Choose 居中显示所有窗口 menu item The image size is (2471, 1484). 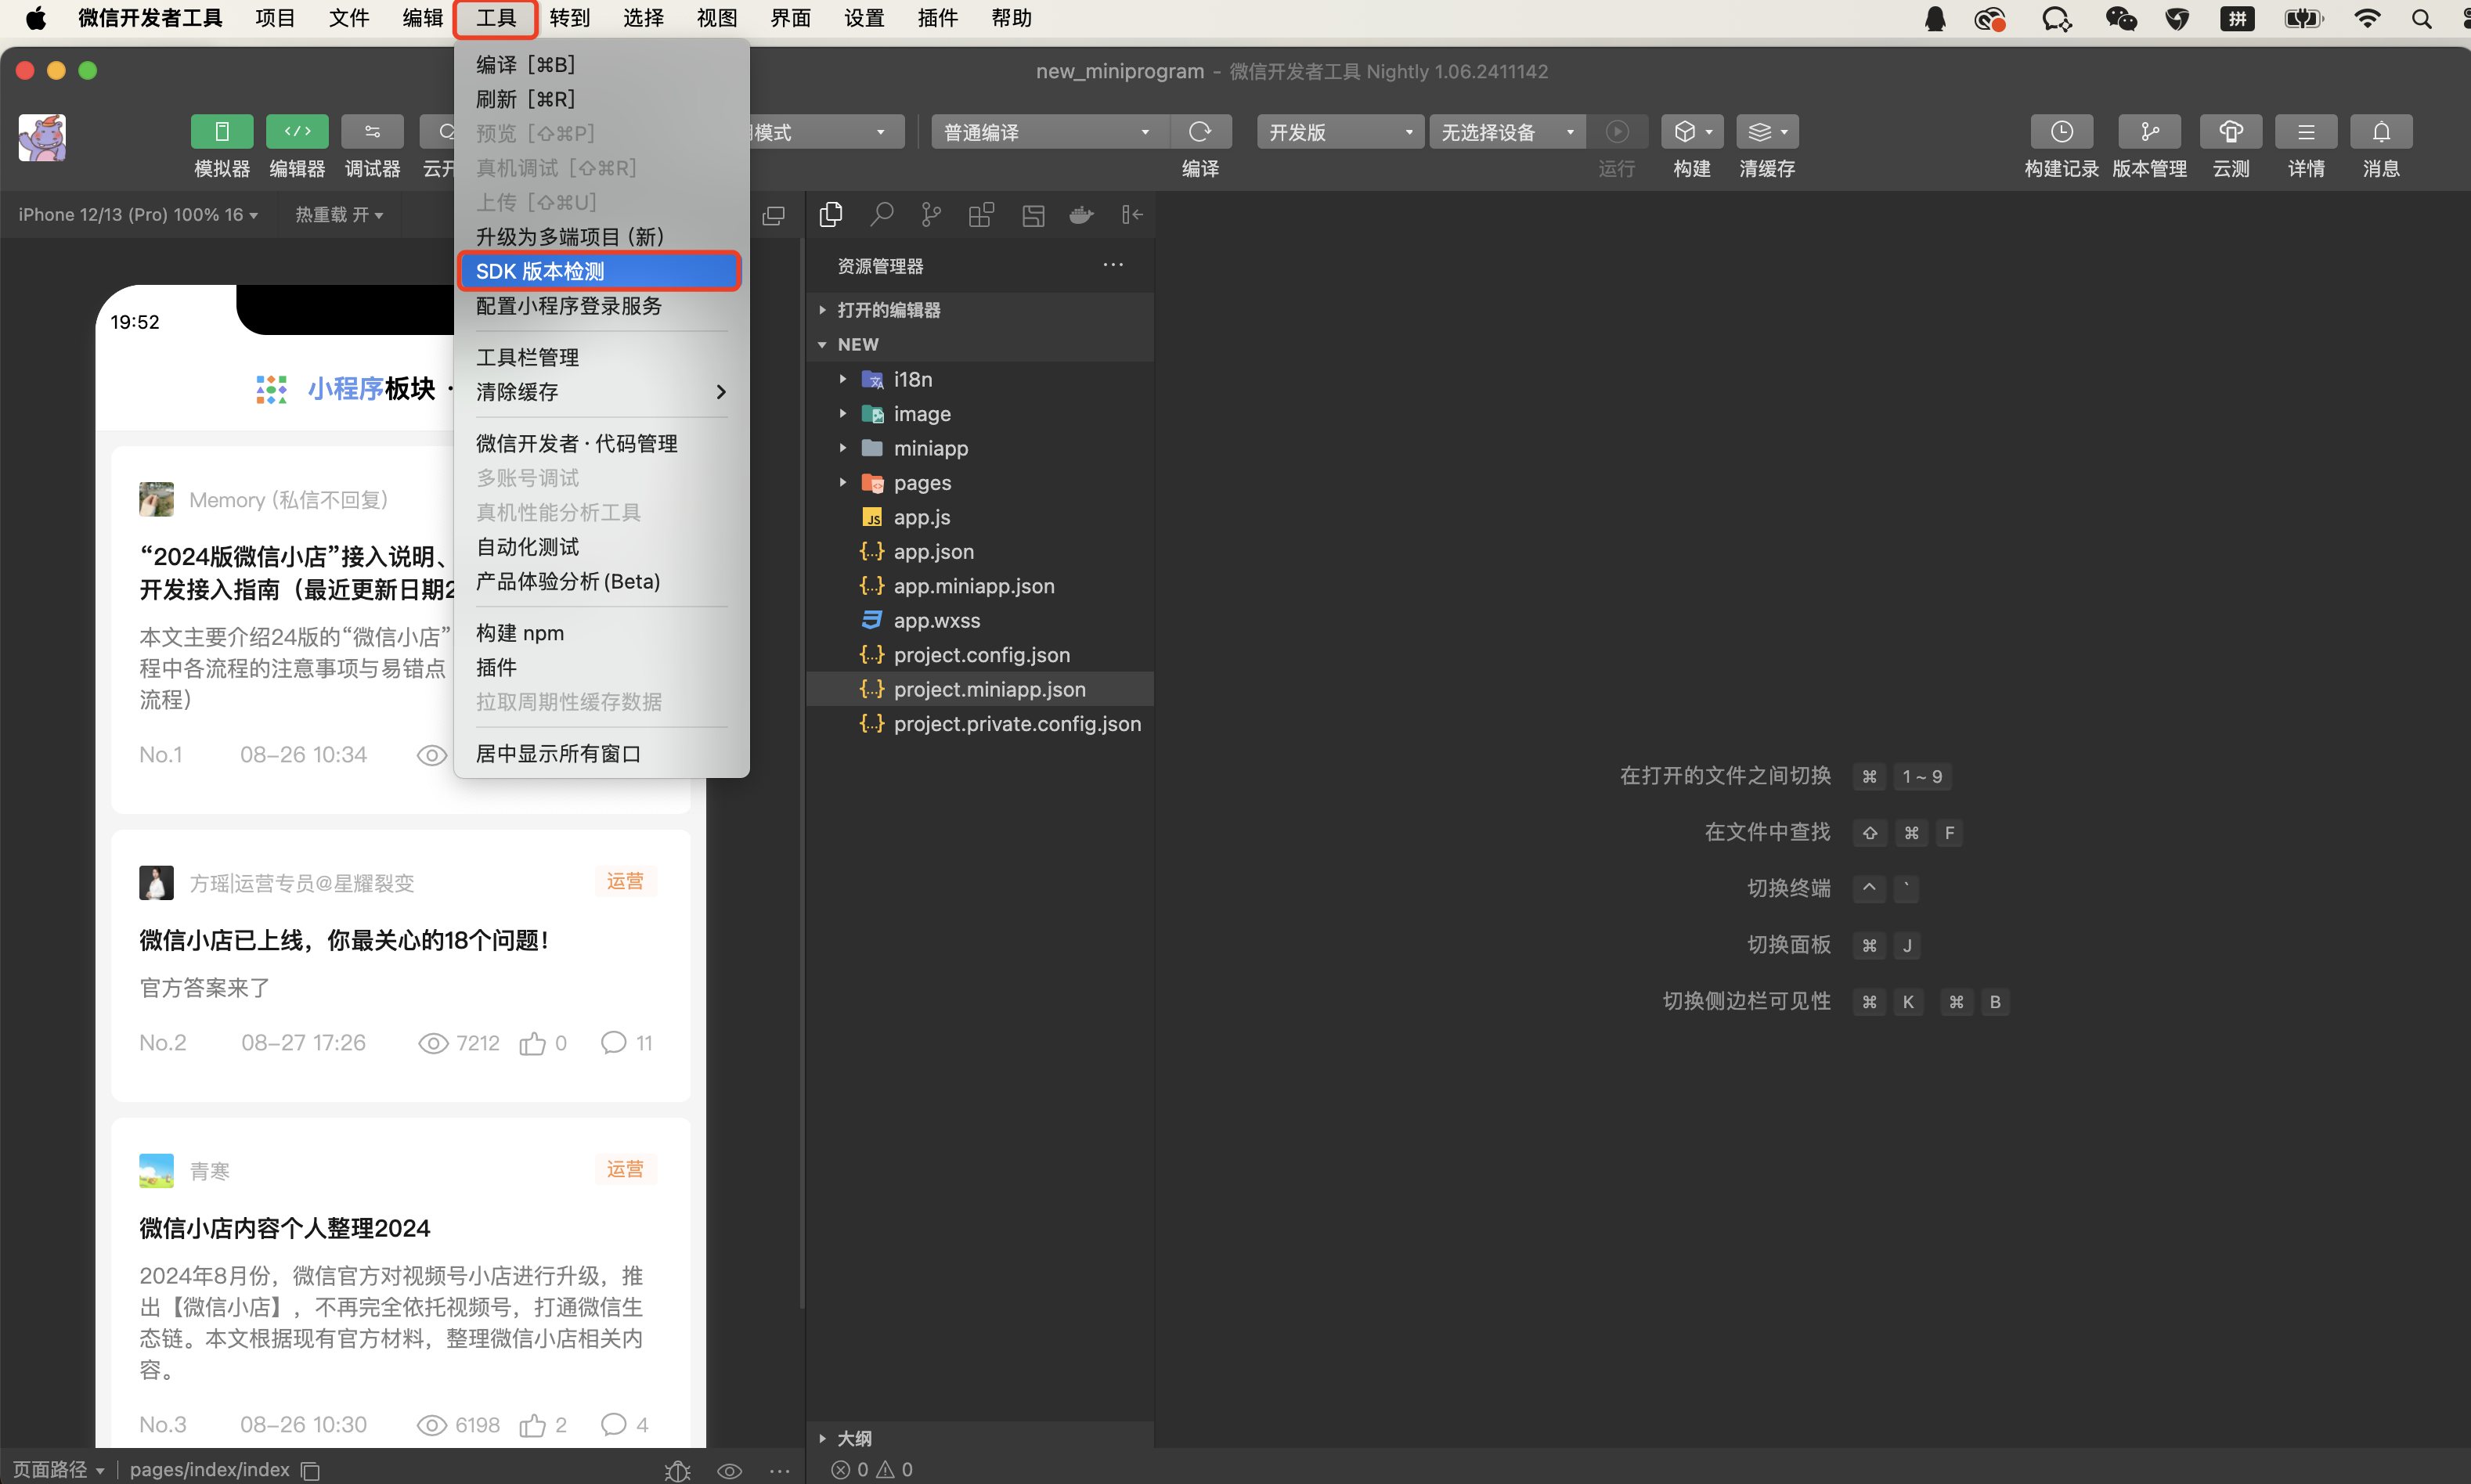coord(601,754)
